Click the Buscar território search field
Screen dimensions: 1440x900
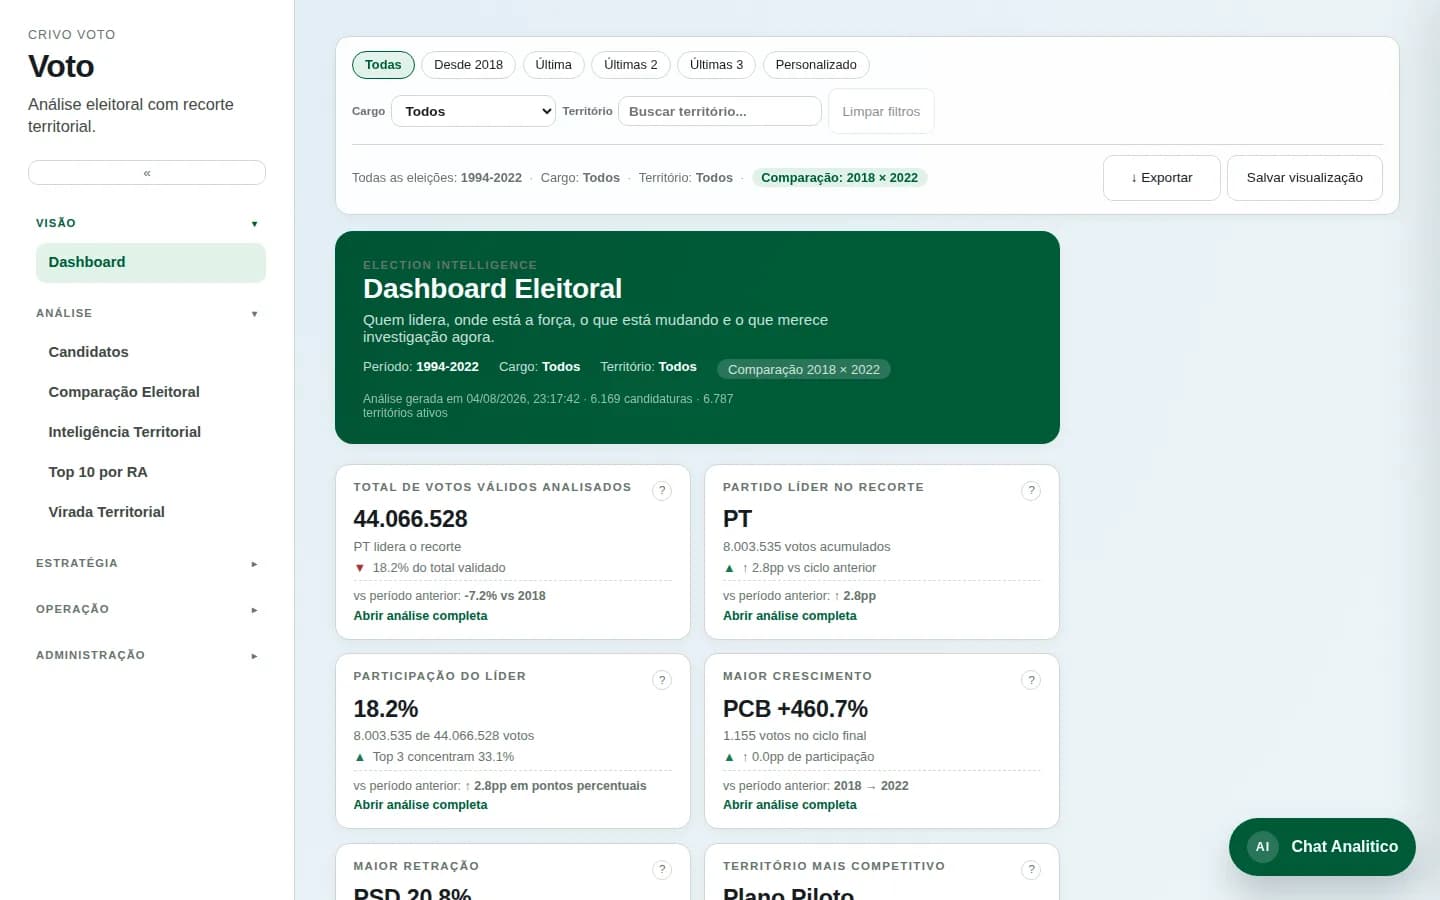pos(720,111)
